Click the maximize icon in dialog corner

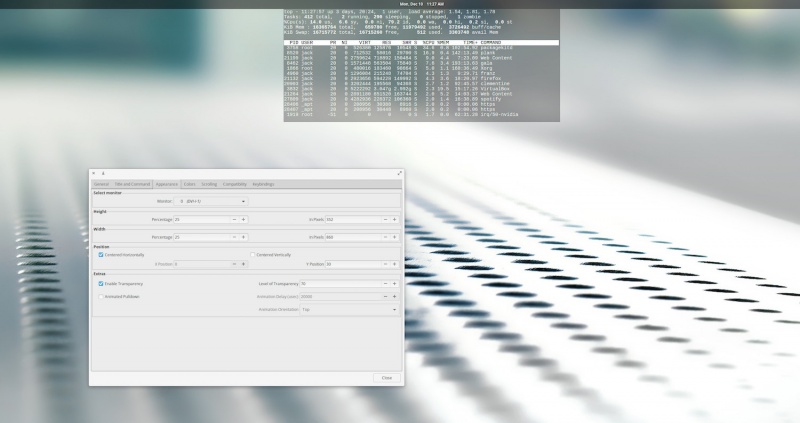pos(400,173)
